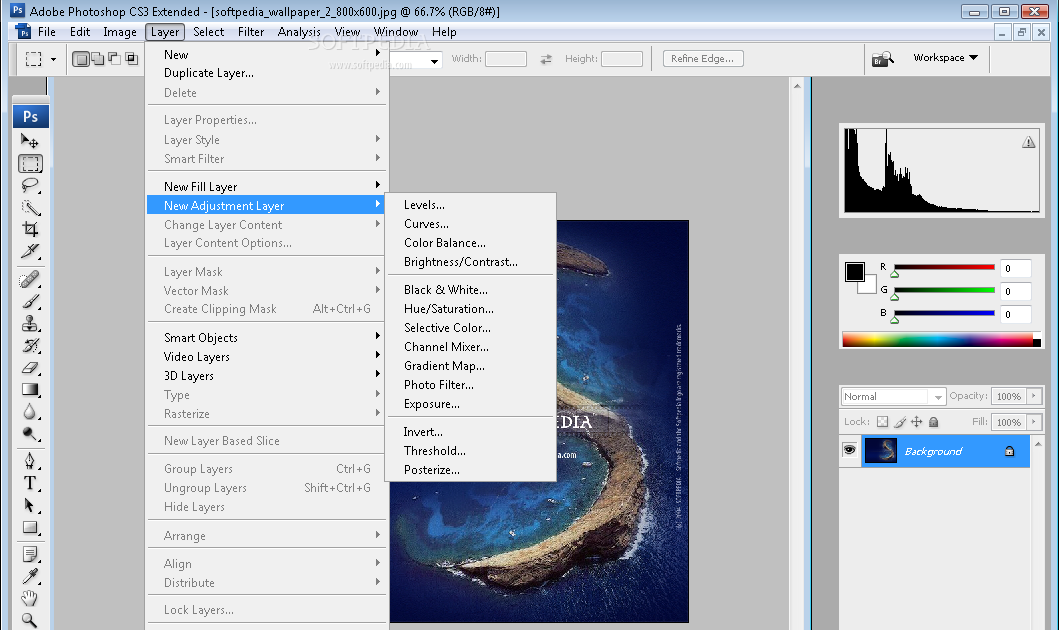Select the Crop tool
Image resolution: width=1059 pixels, height=630 pixels.
(30, 229)
